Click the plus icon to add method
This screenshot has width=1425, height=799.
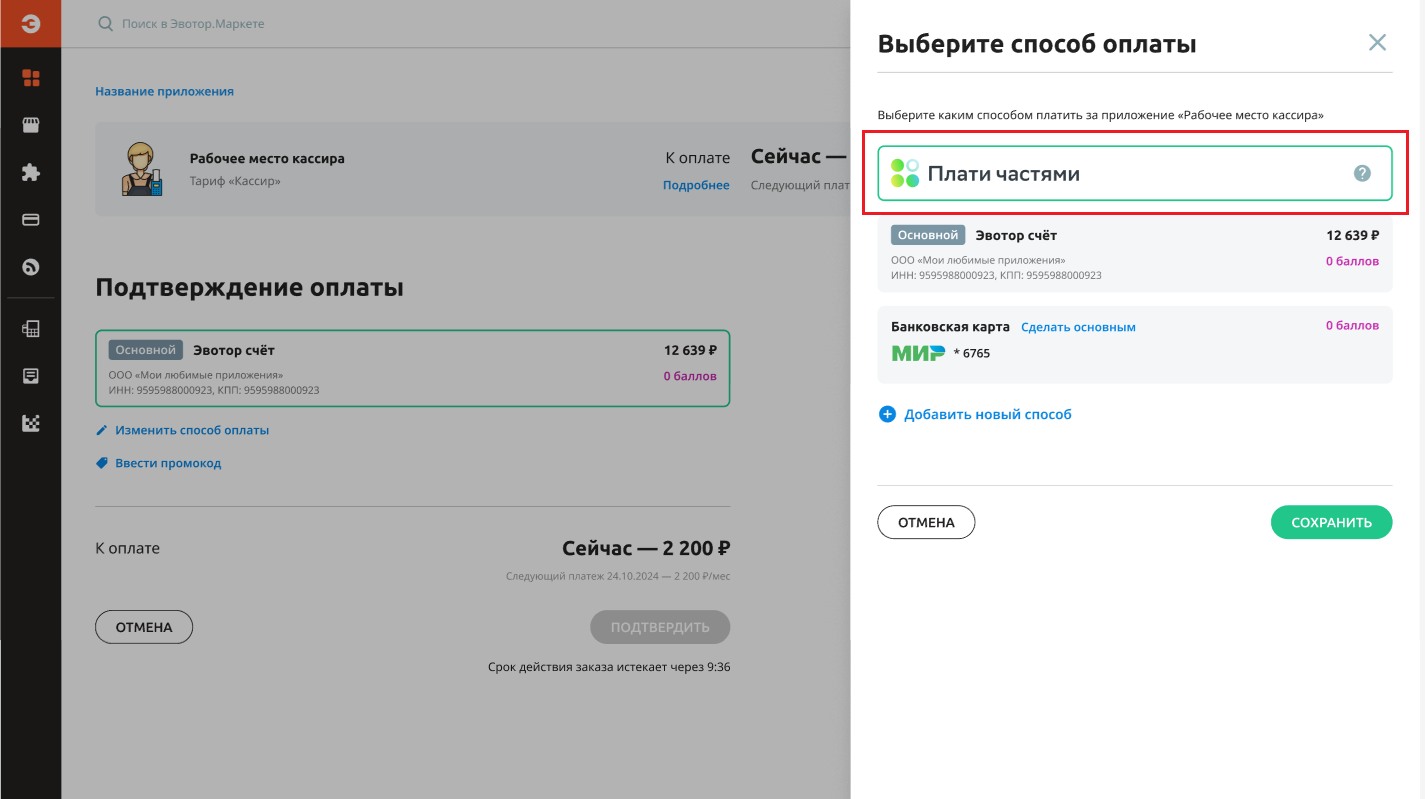coord(887,414)
